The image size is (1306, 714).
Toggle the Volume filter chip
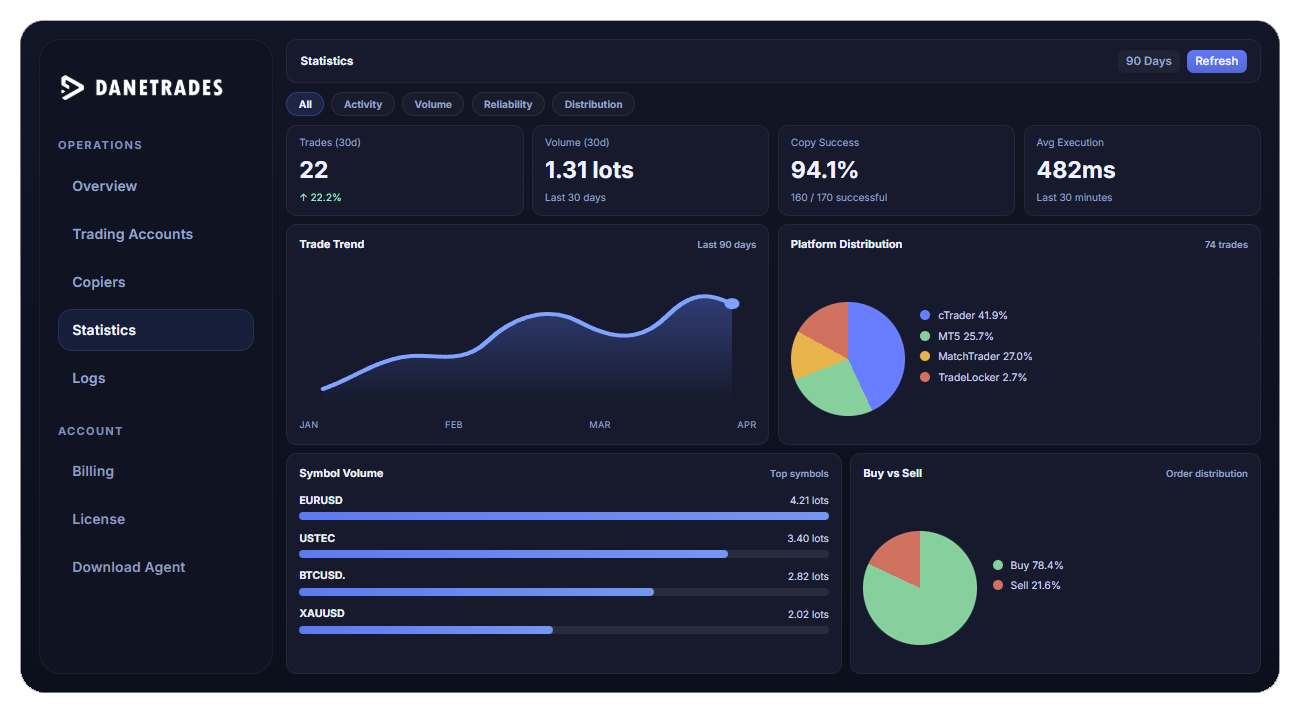(432, 104)
